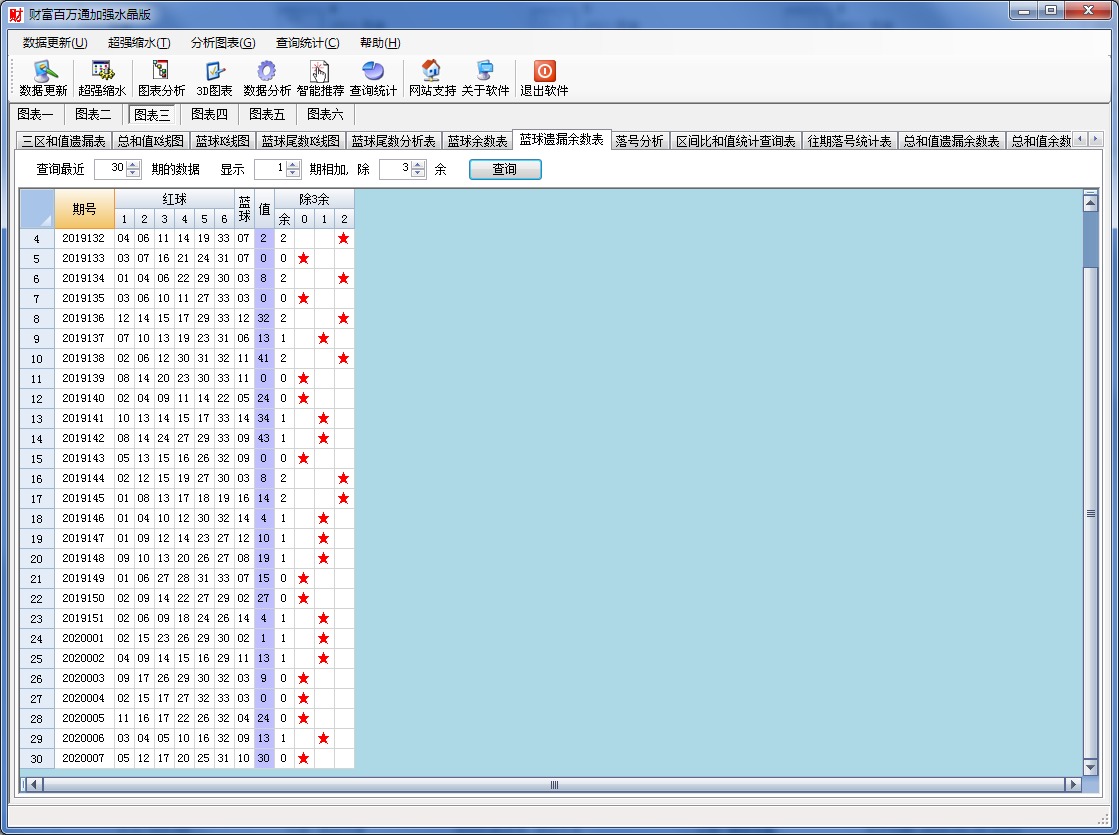Click the horizontal scrollbar thumb below the table
The width and height of the screenshot is (1119, 835).
553,785
